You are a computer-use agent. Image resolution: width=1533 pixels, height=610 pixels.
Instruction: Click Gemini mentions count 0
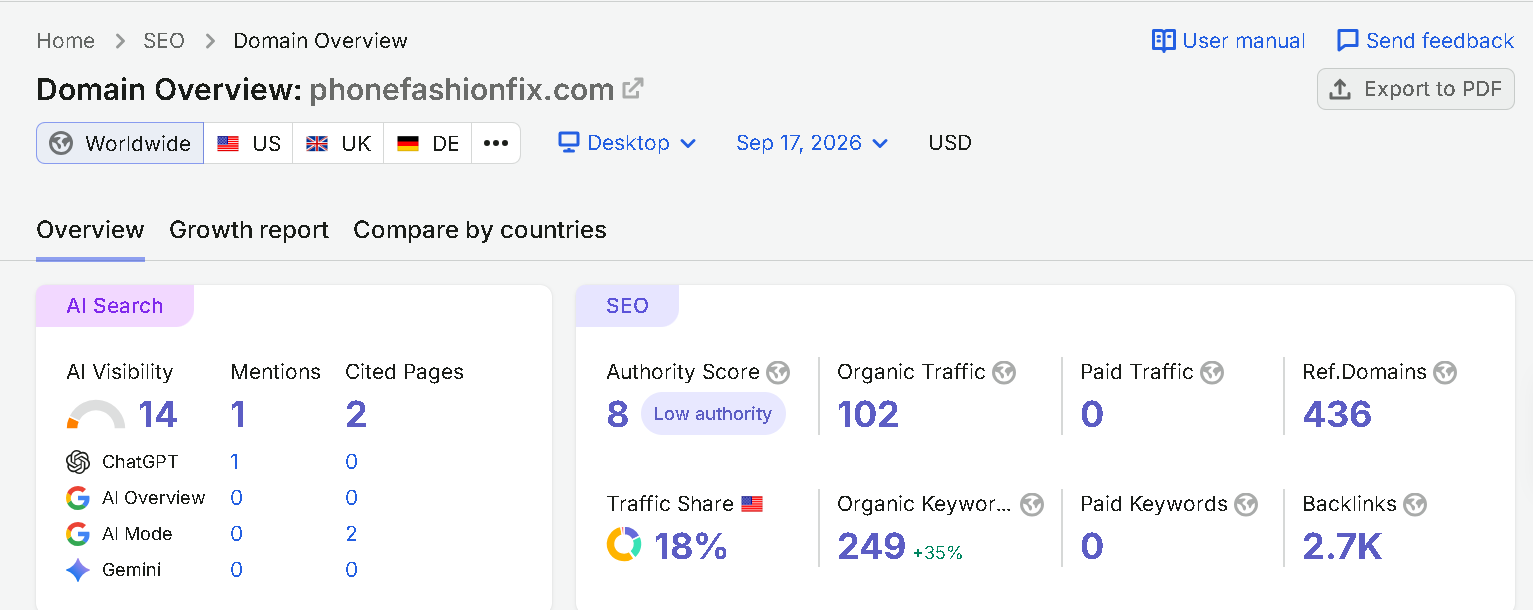coord(236,570)
